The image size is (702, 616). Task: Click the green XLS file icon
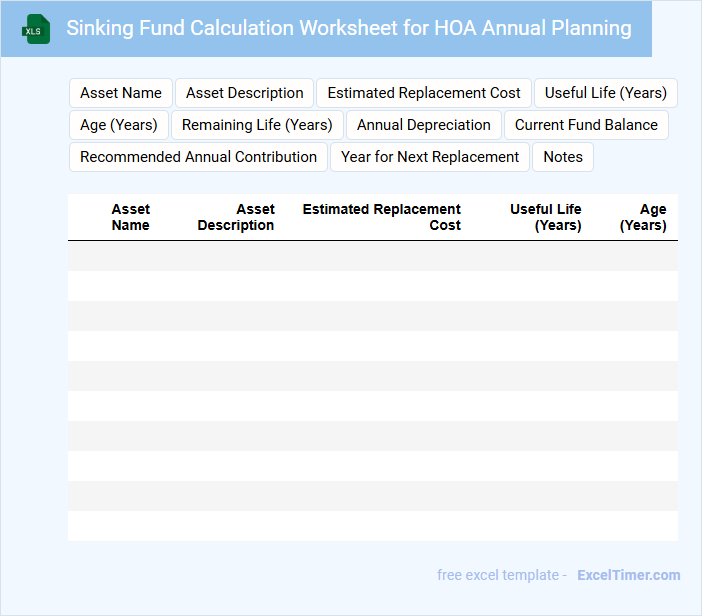tap(36, 30)
